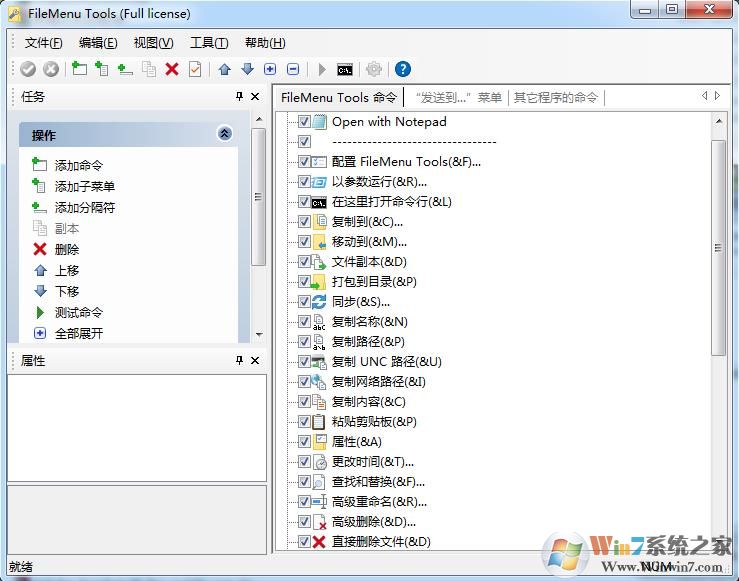Viewport: 739px width, 581px height.
Task: Click 下移 in the task panel
Action: click(x=67, y=291)
